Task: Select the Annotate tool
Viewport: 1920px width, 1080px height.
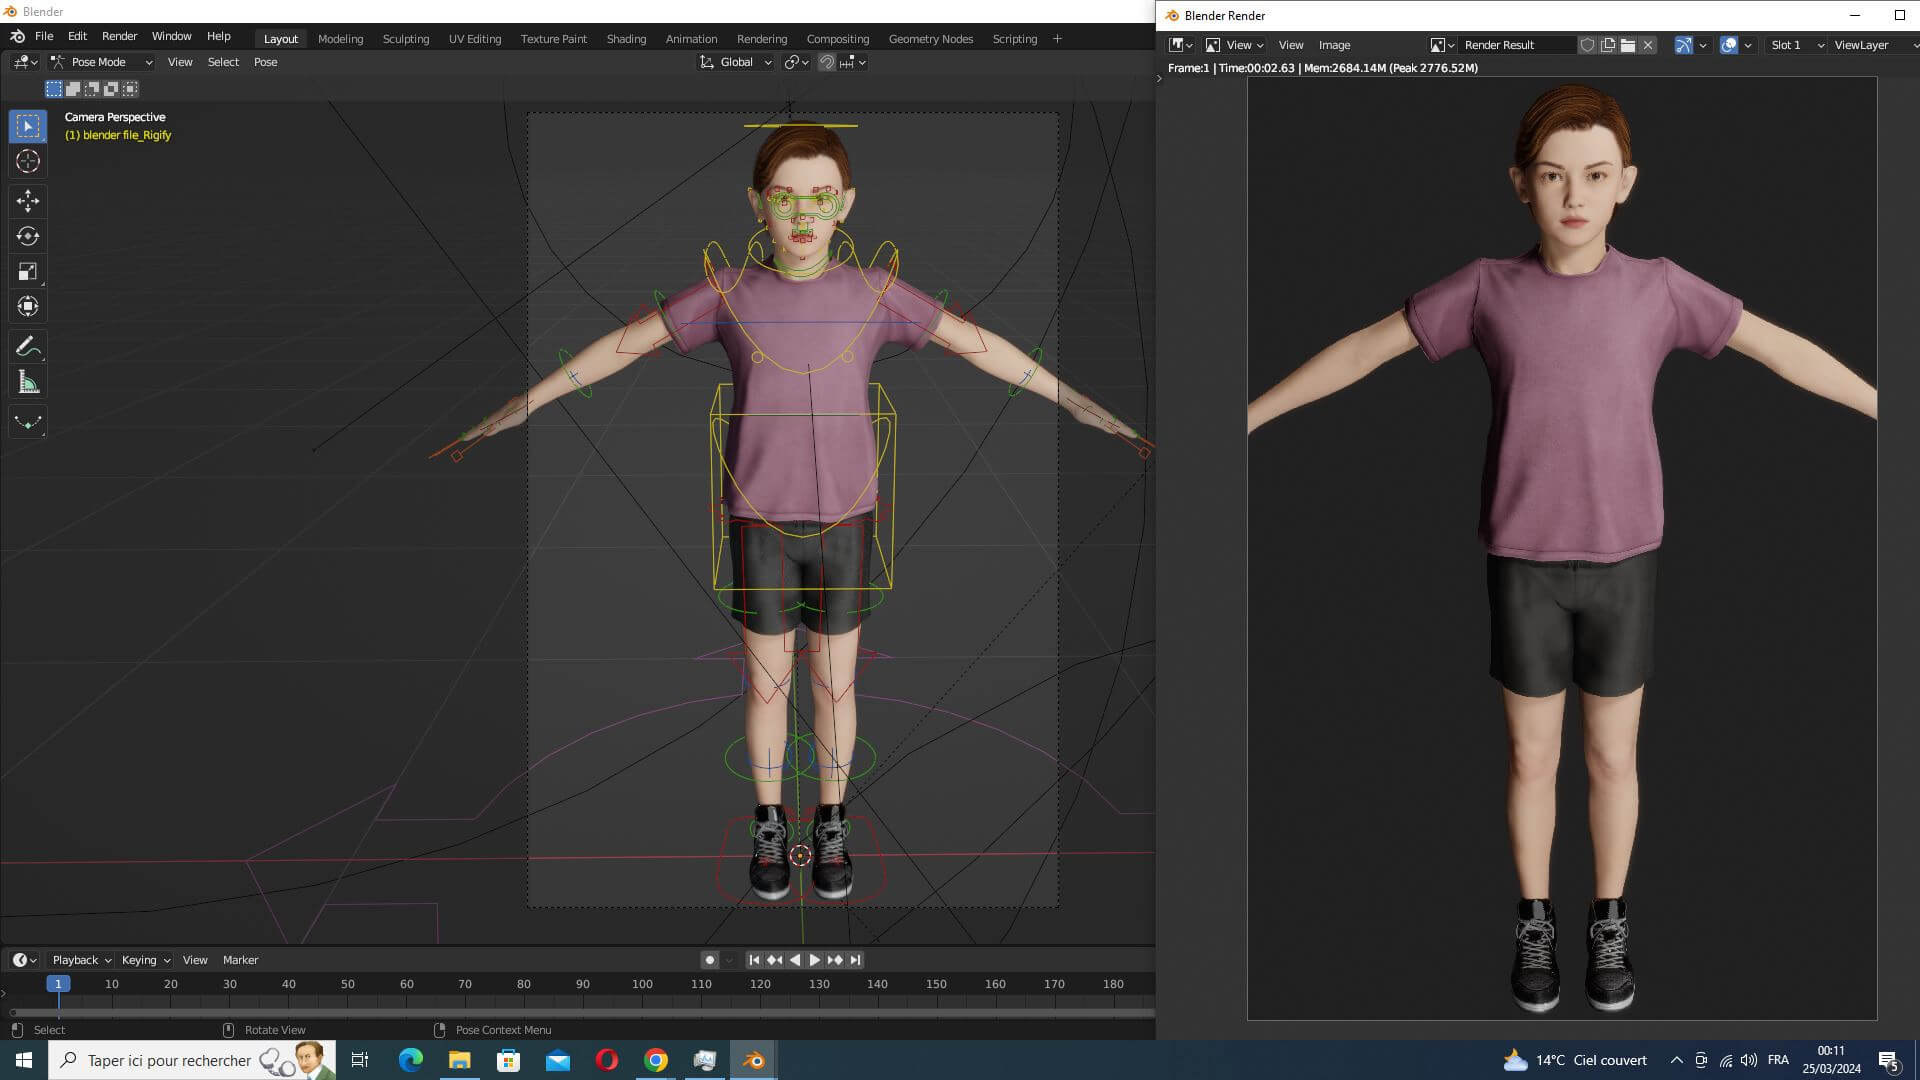Action: click(28, 347)
